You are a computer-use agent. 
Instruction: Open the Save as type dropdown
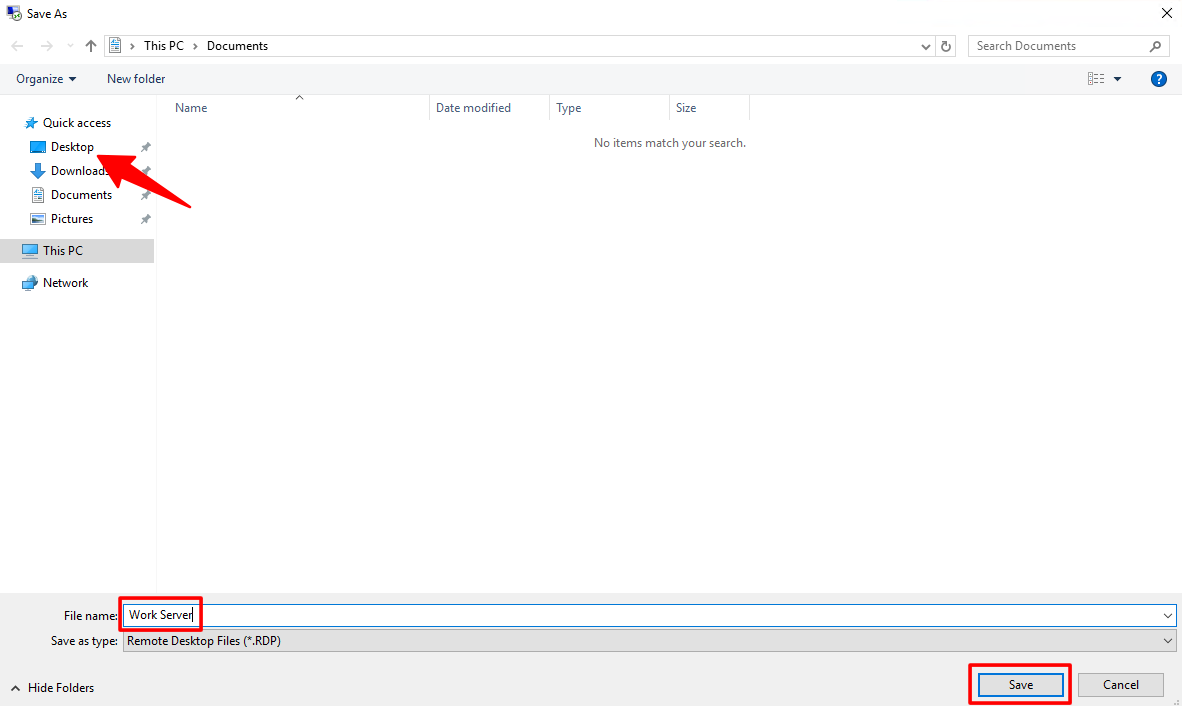point(1166,640)
